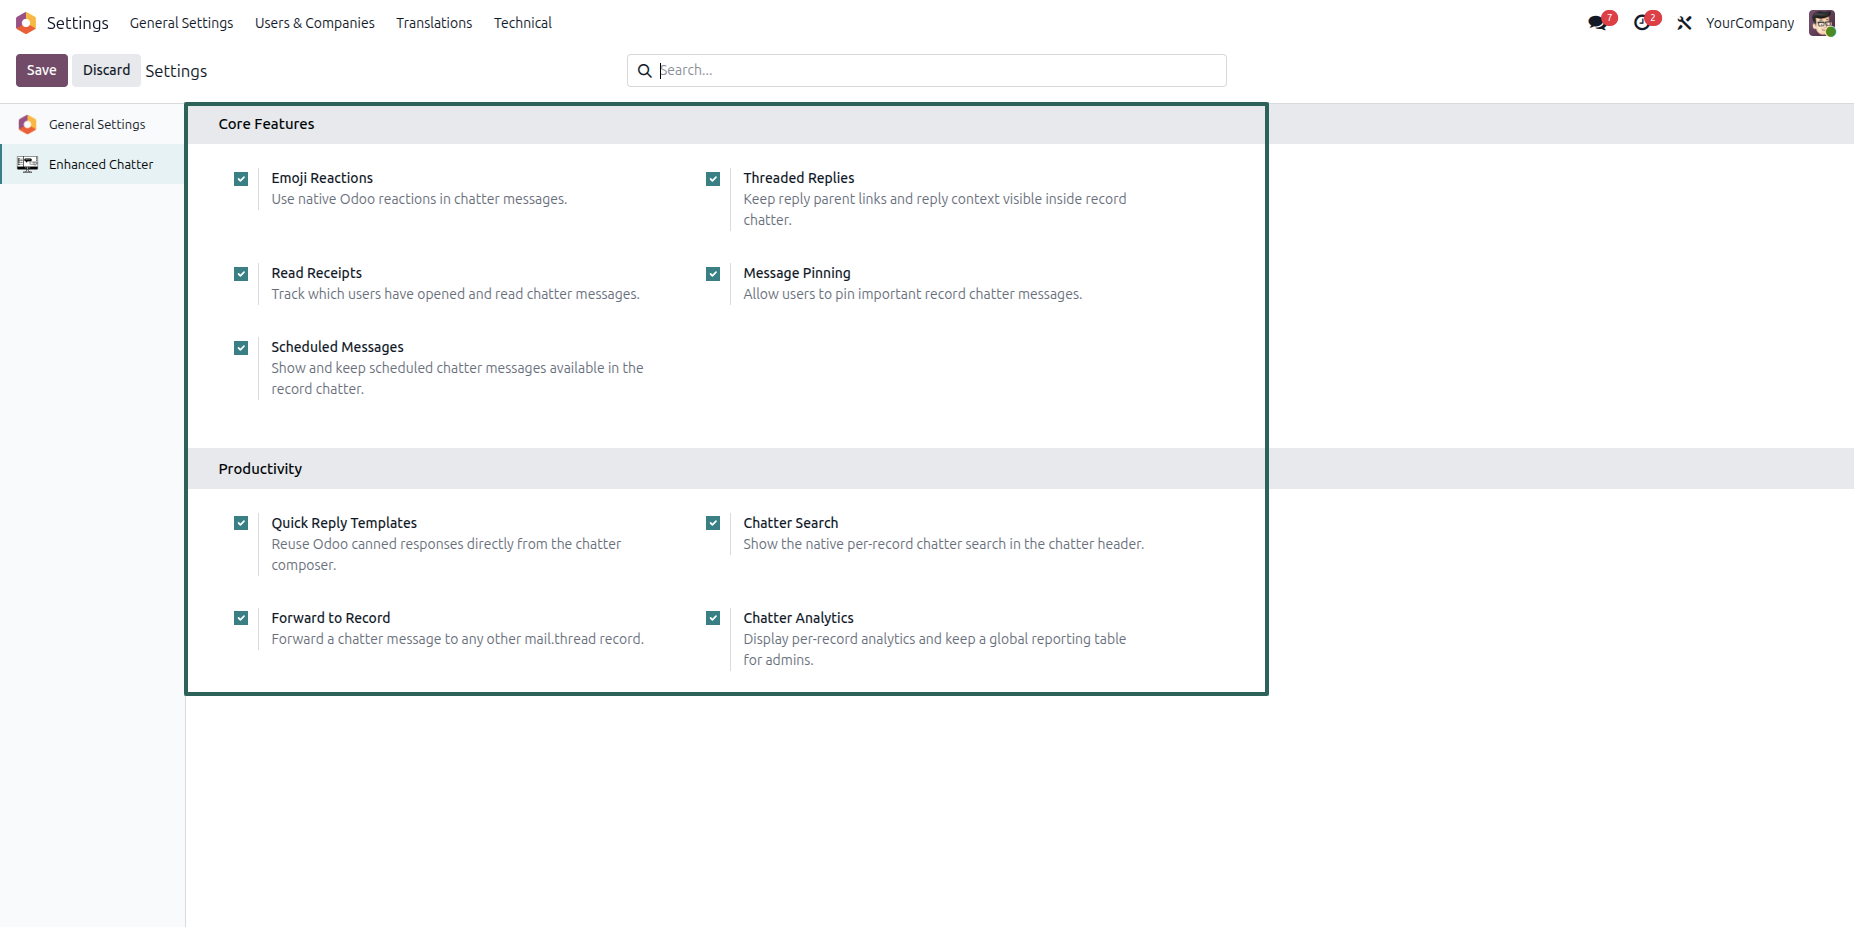Click the Quick Reply Templates label

tap(344, 523)
